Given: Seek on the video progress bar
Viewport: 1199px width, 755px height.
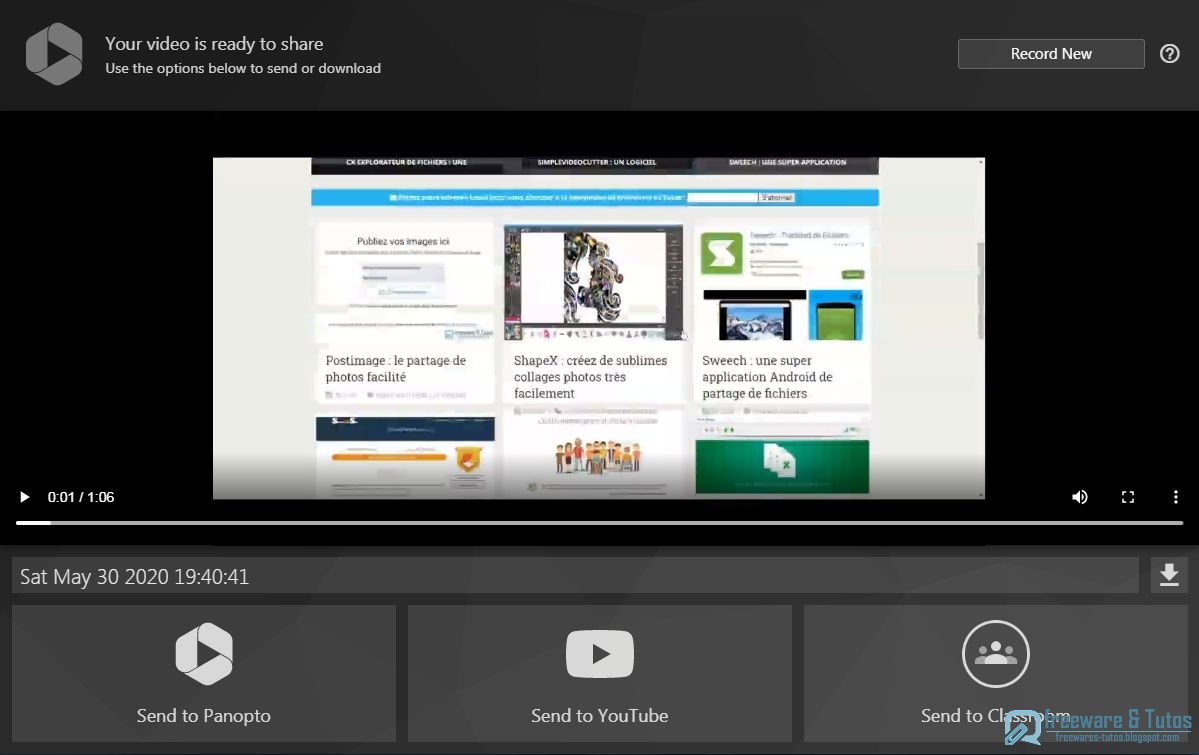Looking at the screenshot, I should point(600,523).
